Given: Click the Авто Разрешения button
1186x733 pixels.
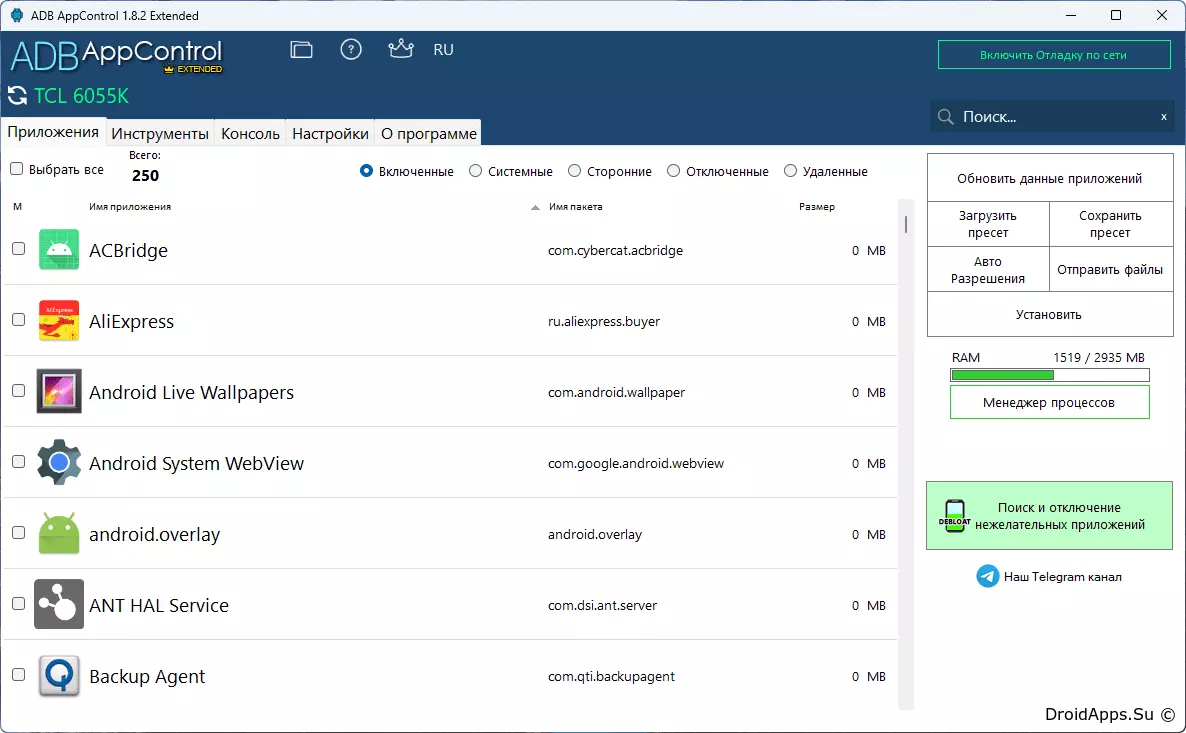Looking at the screenshot, I should click(988, 269).
